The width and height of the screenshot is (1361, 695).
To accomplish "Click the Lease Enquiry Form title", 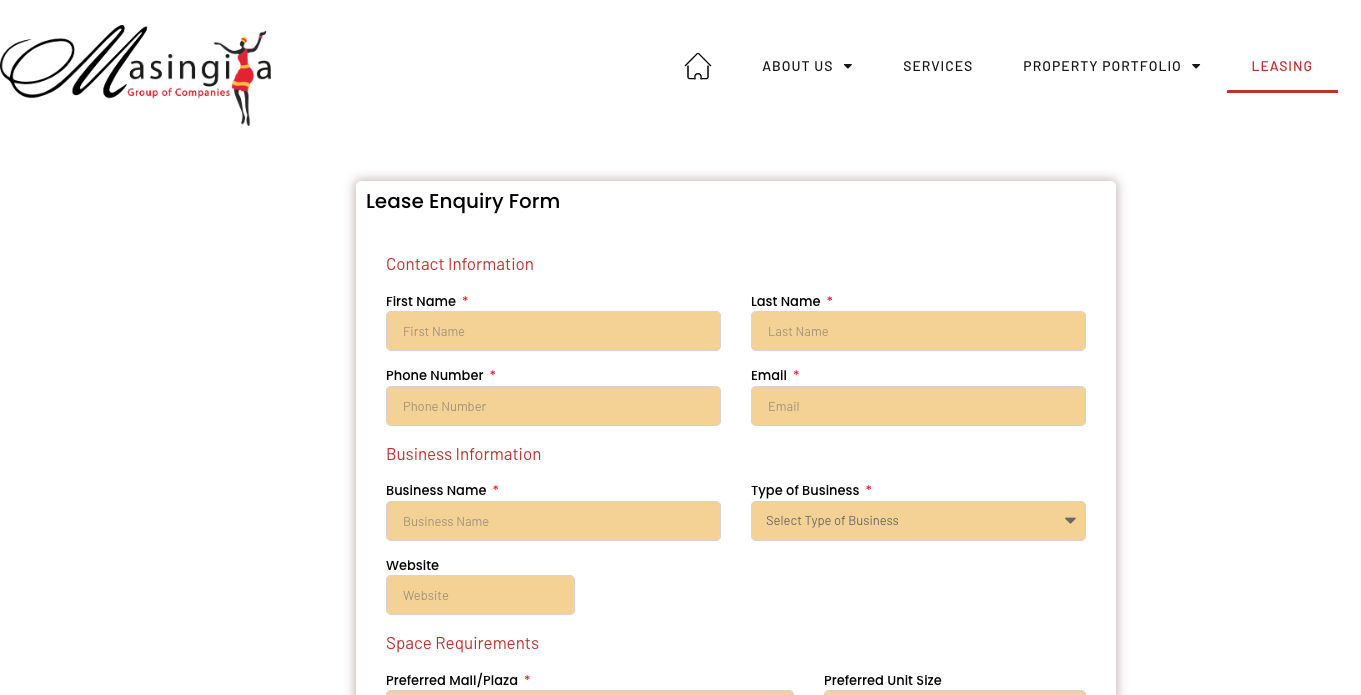I will [462, 201].
